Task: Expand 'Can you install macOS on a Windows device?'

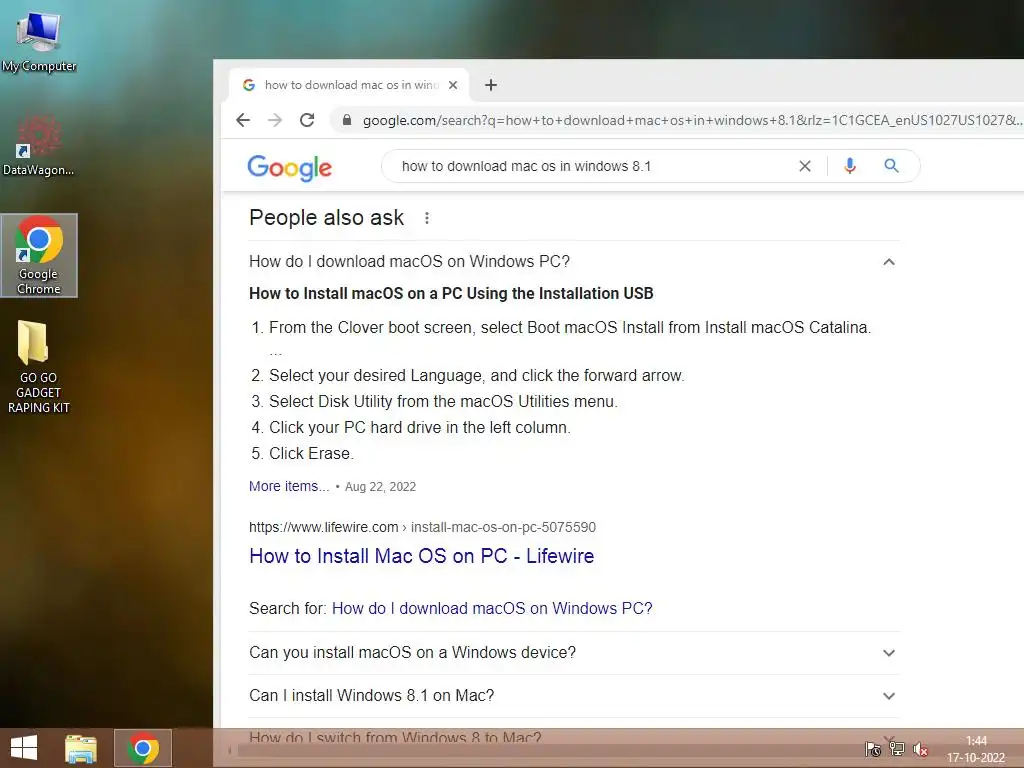Action: [x=574, y=652]
